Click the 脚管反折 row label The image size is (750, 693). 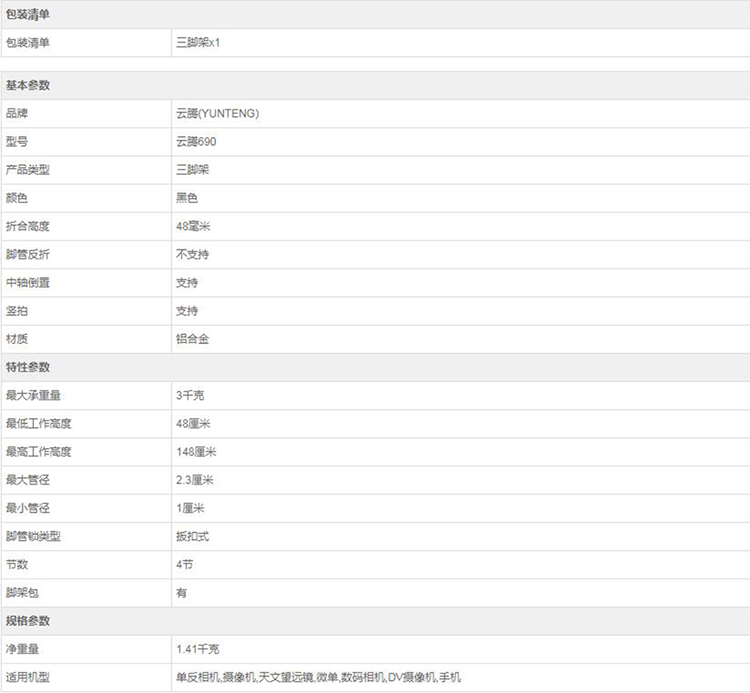click(28, 254)
